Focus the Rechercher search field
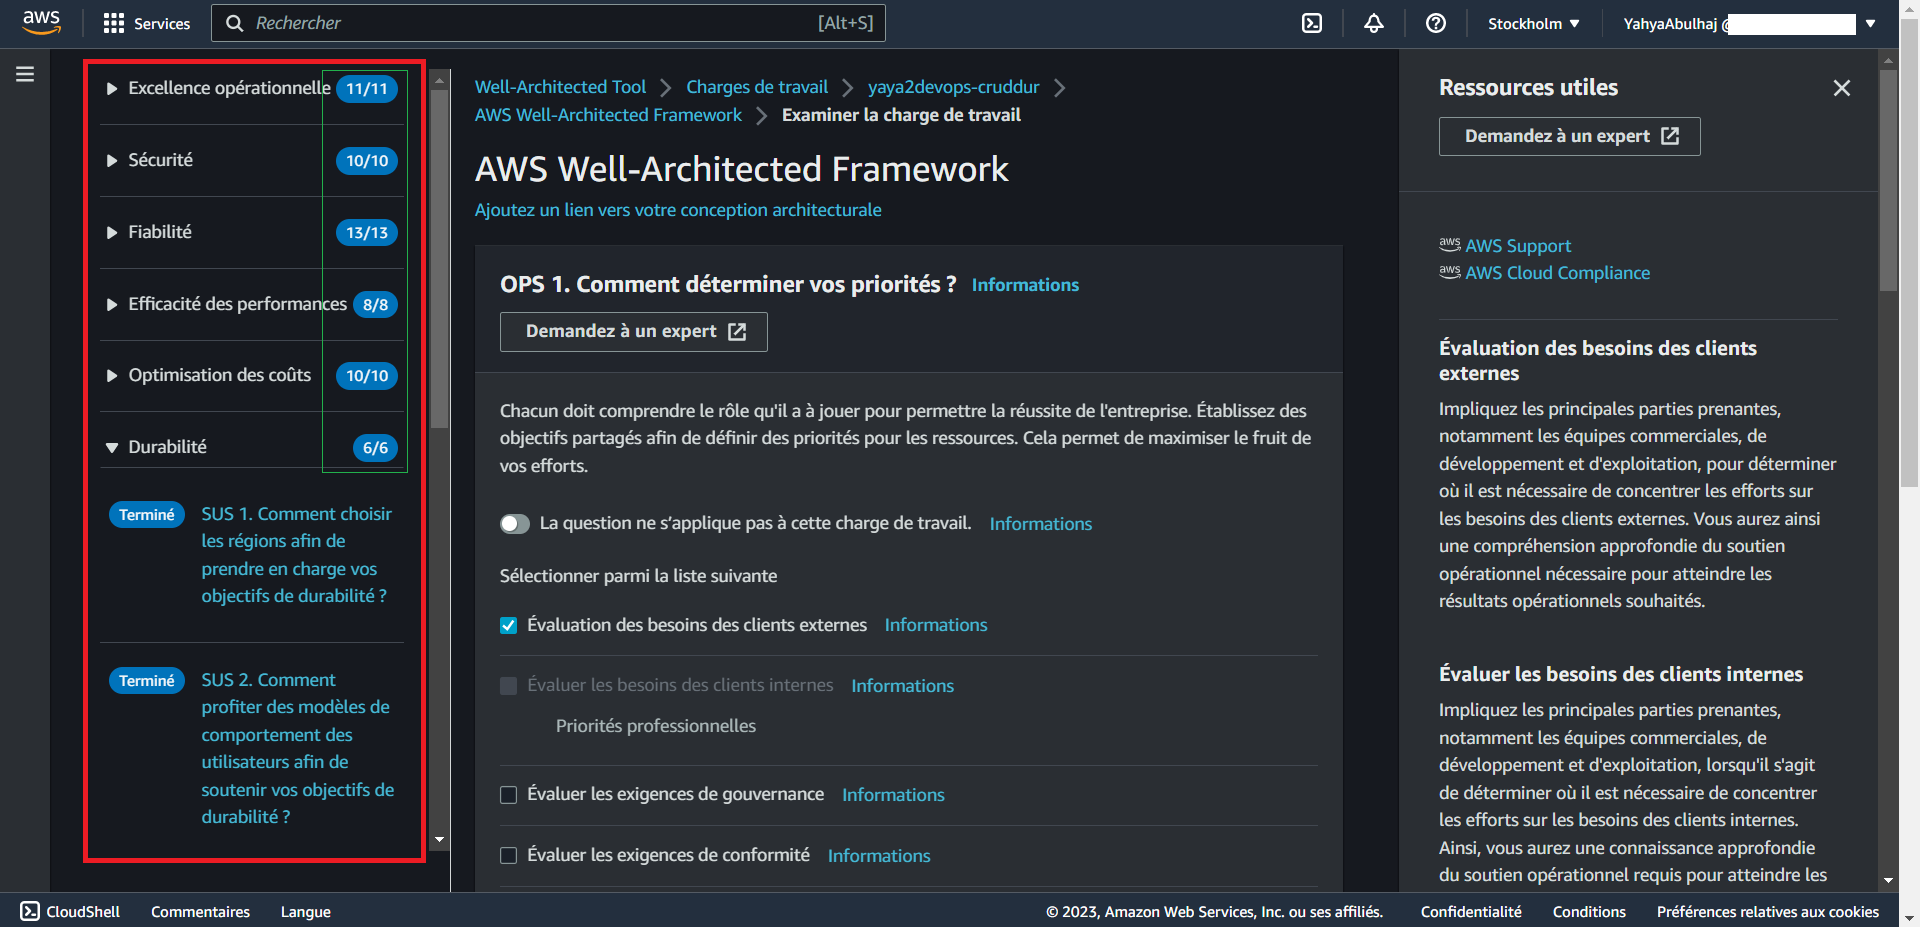The height and width of the screenshot is (927, 1920). click(548, 23)
